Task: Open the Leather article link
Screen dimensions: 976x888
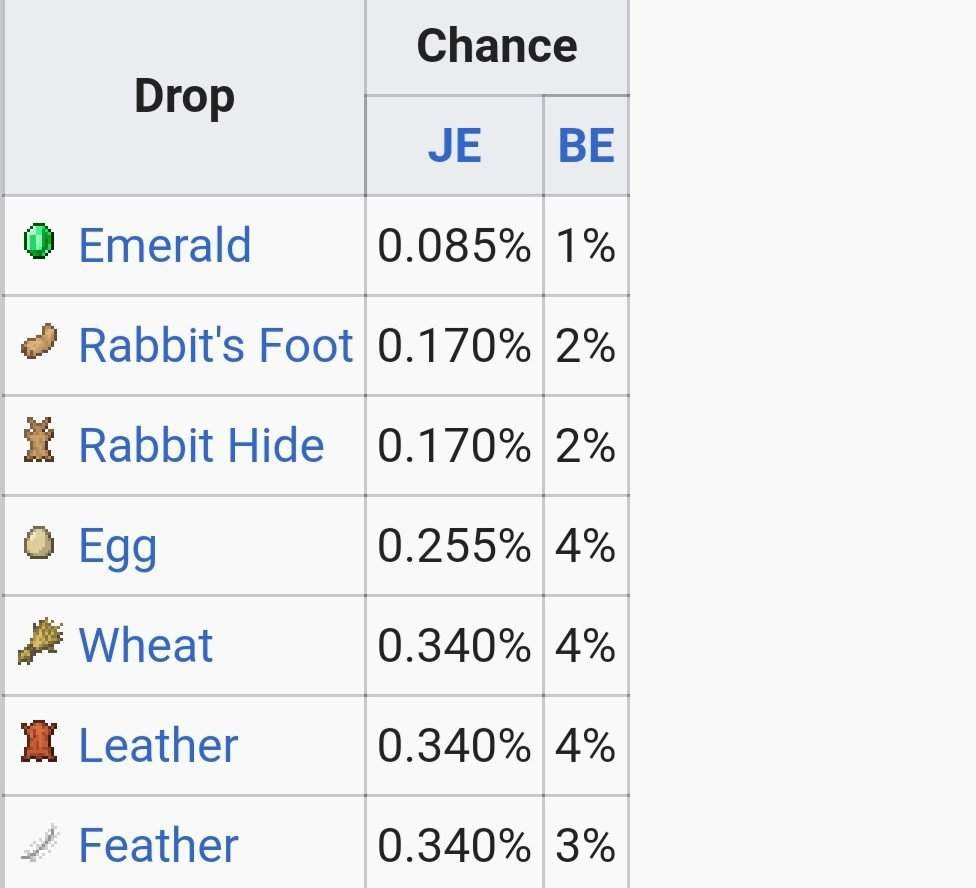Action: pos(158,745)
